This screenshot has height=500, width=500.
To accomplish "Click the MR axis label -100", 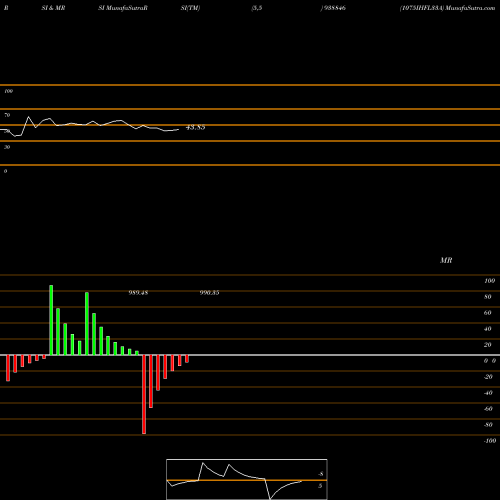I will click(490, 441).
